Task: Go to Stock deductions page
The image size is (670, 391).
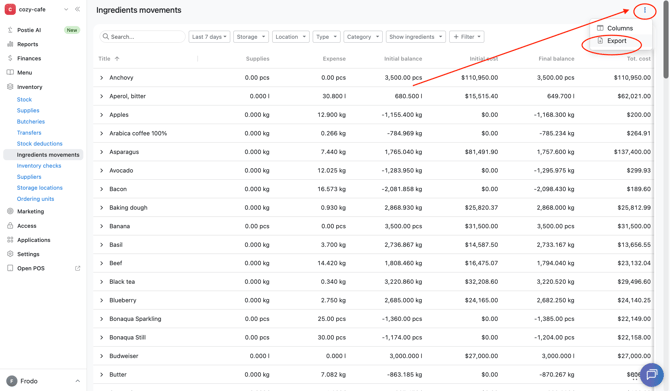Action: click(x=39, y=144)
